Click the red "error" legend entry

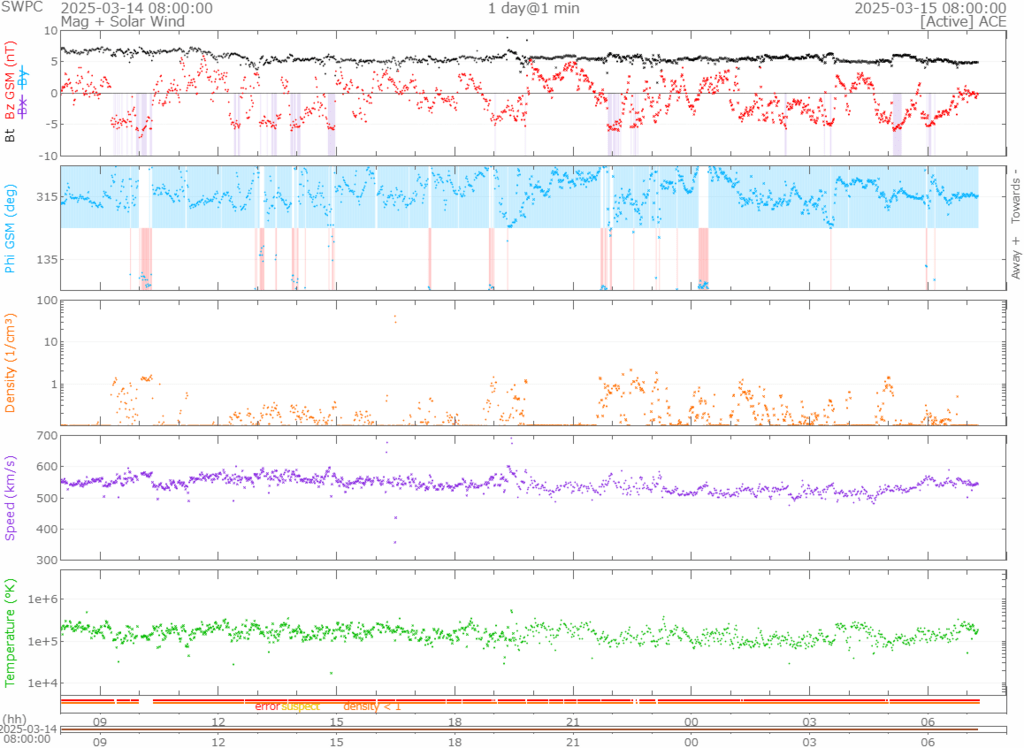pos(267,707)
